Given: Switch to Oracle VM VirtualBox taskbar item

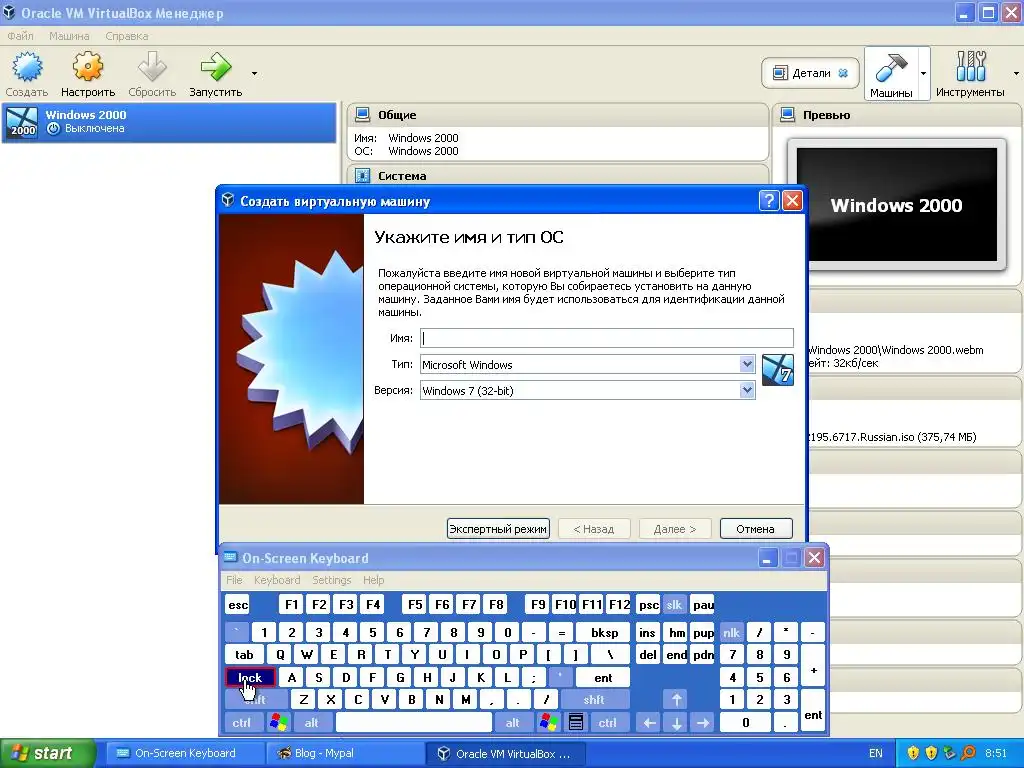Looking at the screenshot, I should point(506,753).
